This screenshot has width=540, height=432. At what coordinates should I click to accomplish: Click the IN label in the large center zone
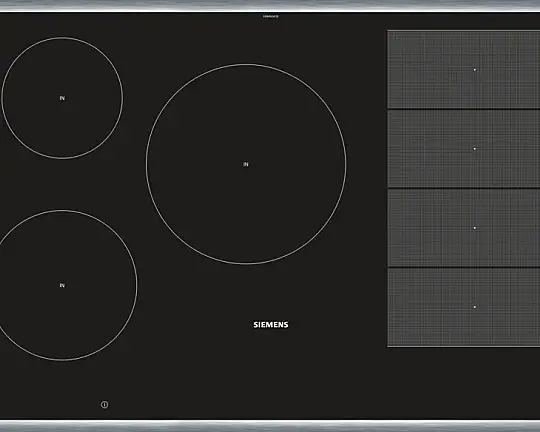246,164
